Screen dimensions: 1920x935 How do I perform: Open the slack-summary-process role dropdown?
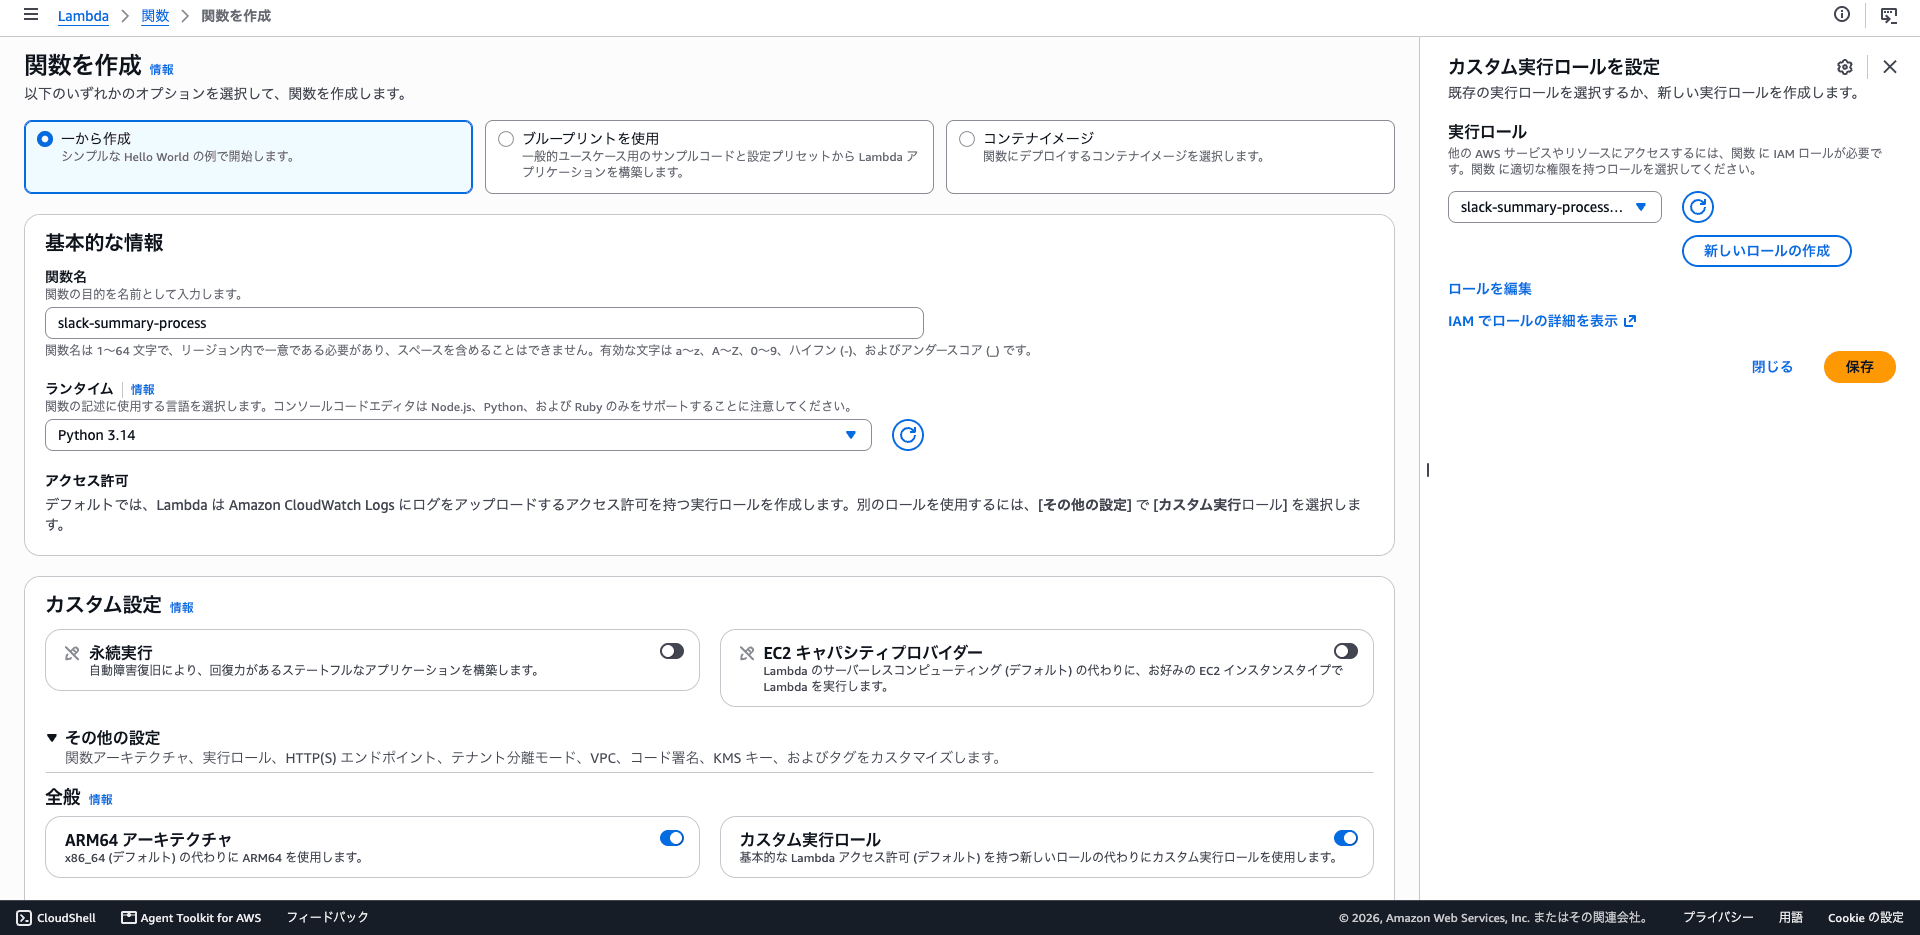click(1554, 207)
